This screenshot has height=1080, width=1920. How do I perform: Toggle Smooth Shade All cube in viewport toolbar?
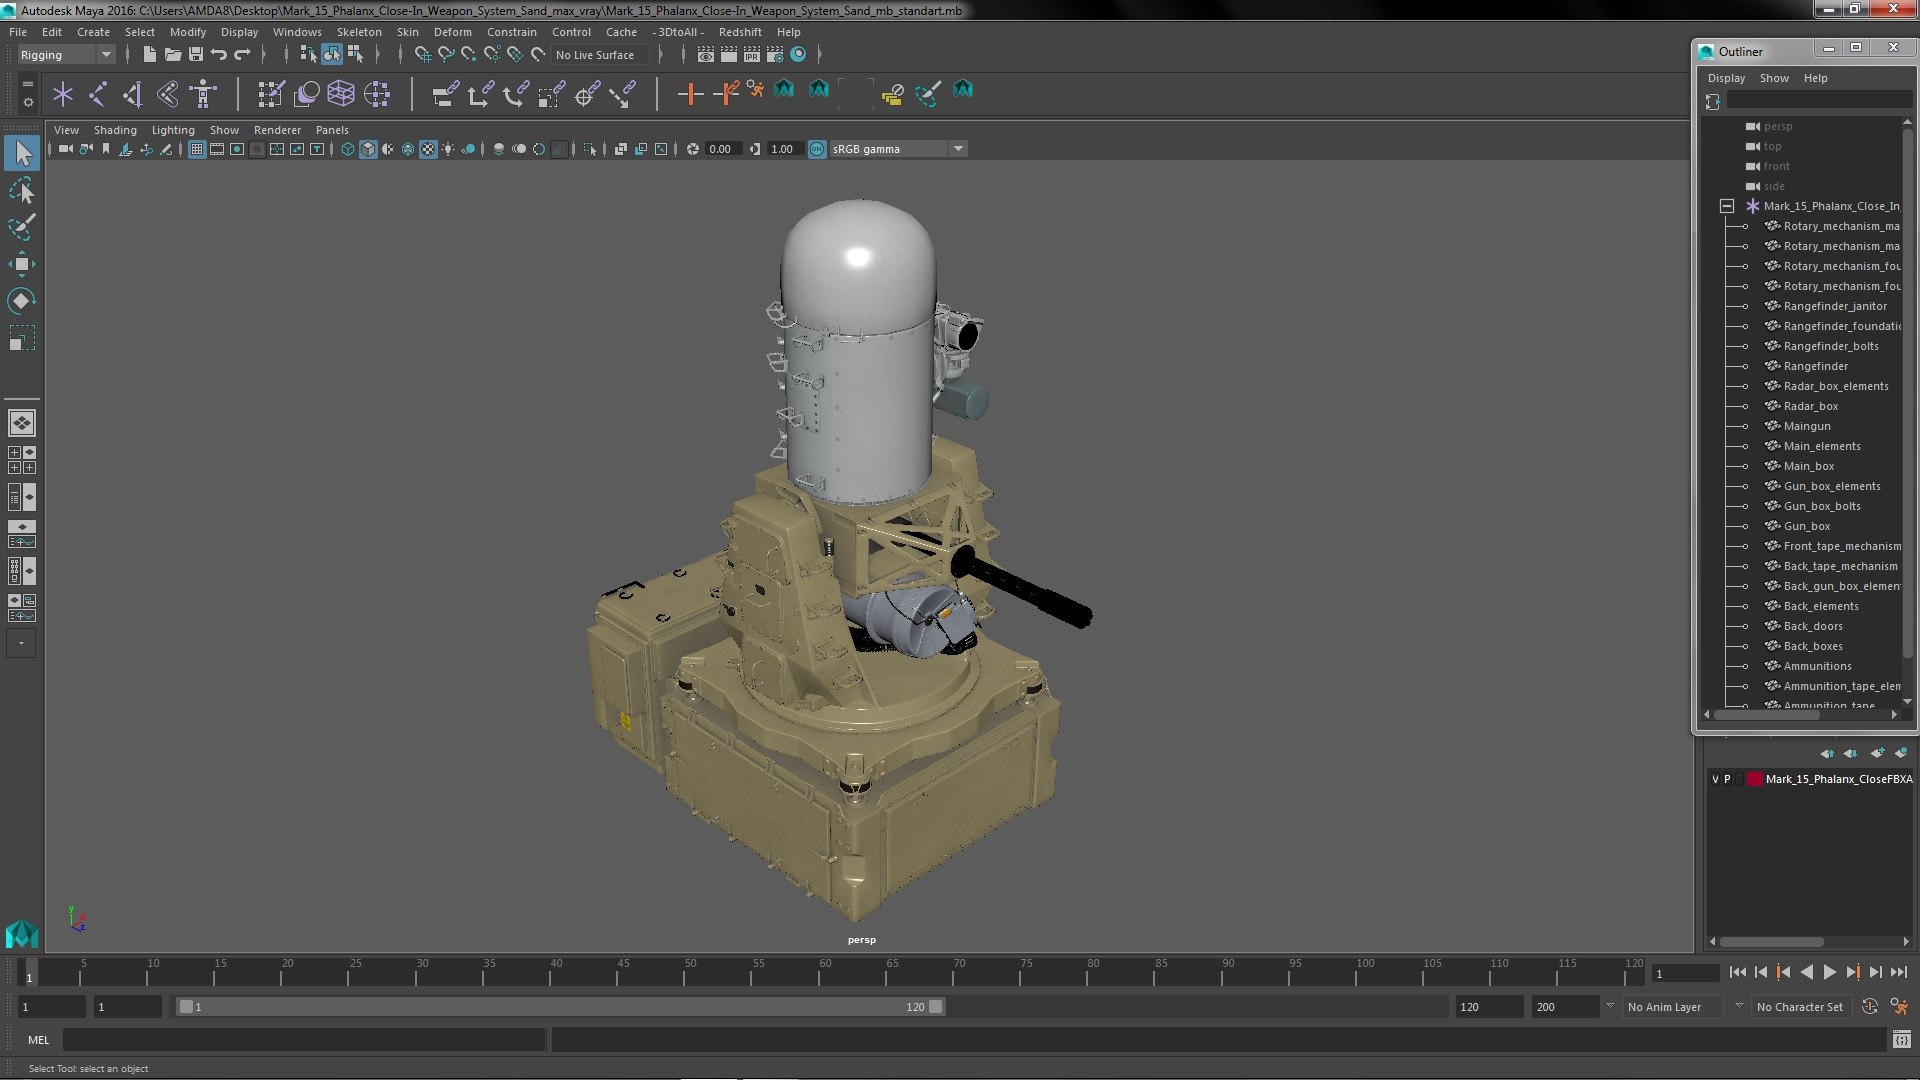(x=368, y=149)
